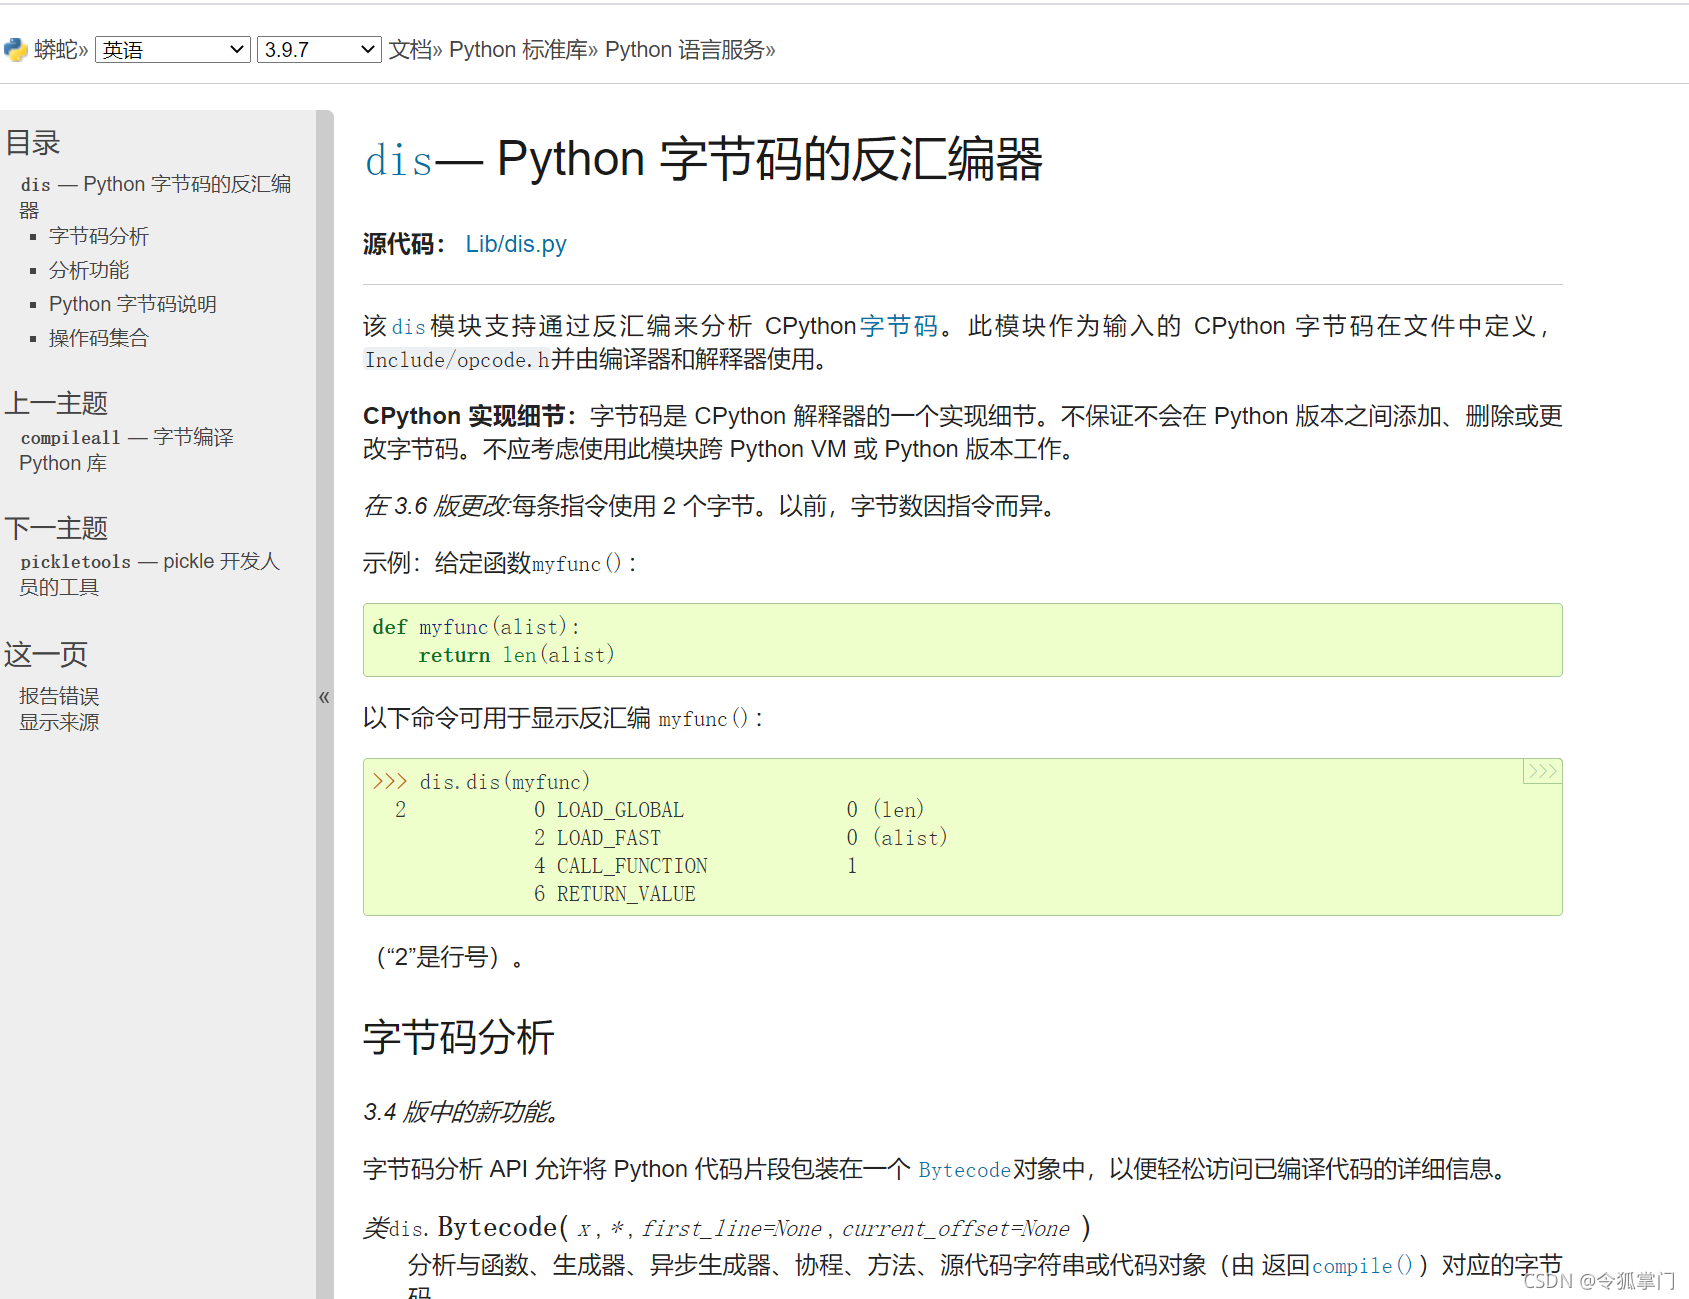This screenshot has height=1299, width=1689.
Task: Open previous topic compileall link
Action: [127, 450]
